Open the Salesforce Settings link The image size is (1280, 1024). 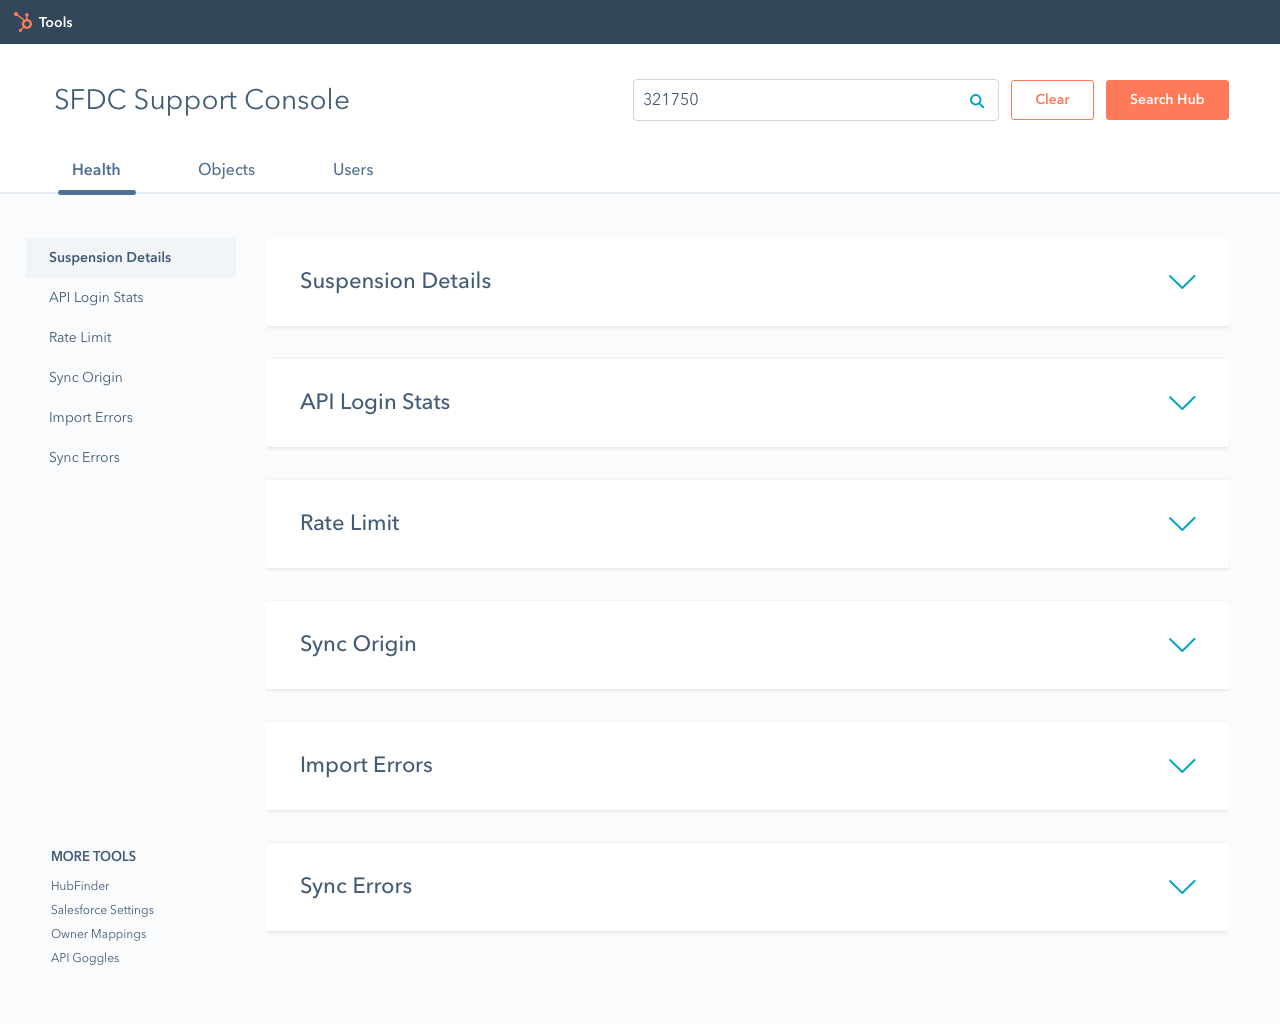(102, 910)
